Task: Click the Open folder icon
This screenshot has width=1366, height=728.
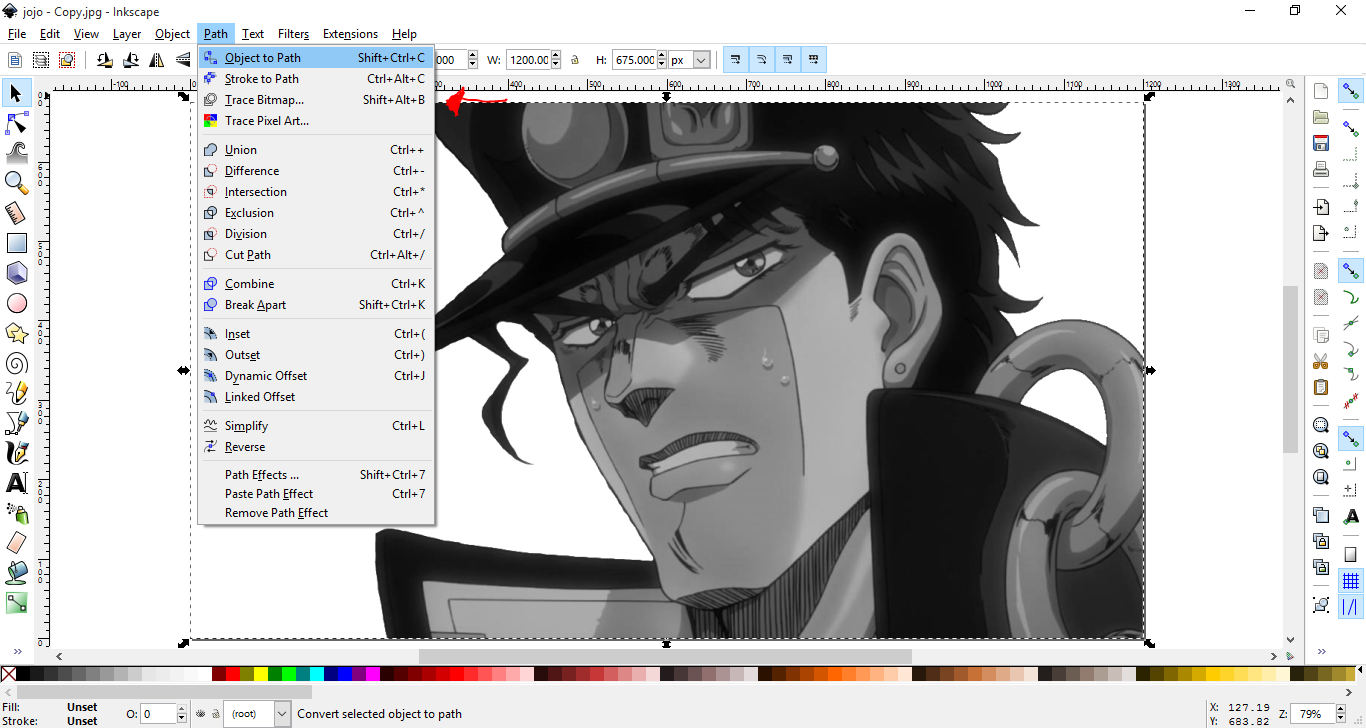Action: point(1321,117)
